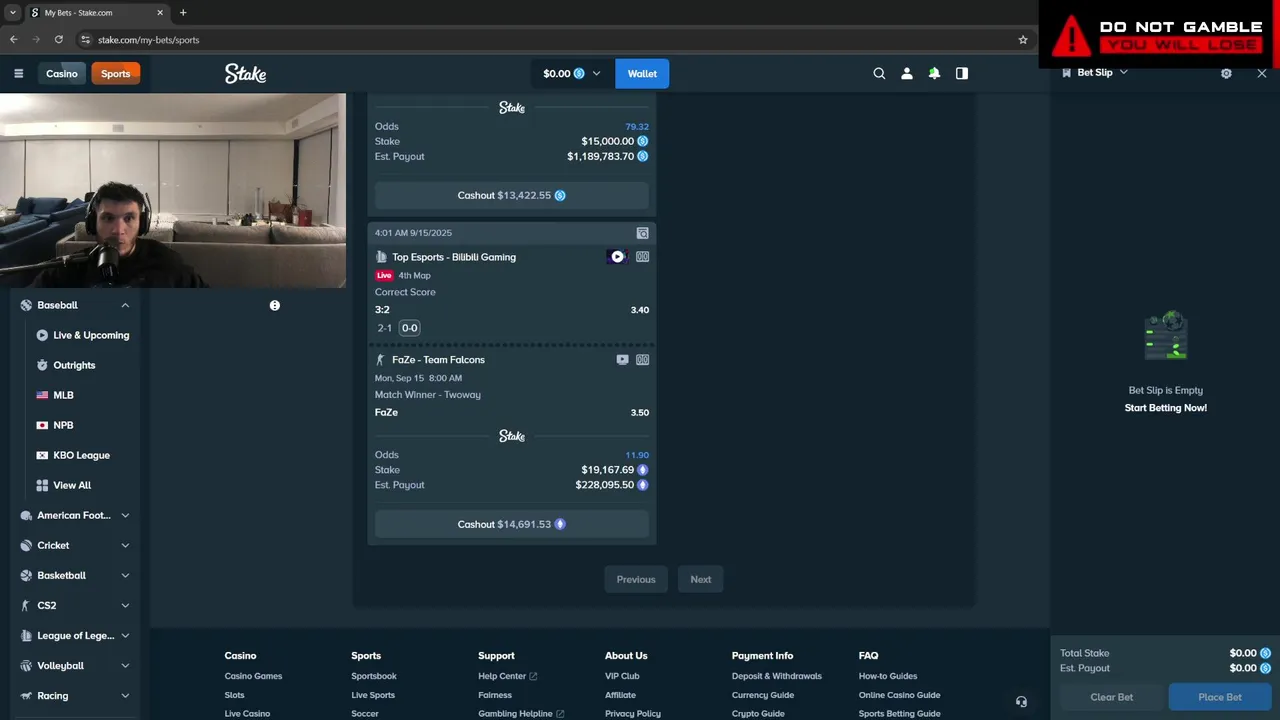
Task: Open site information icon in address bar
Action: pyautogui.click(x=85, y=39)
